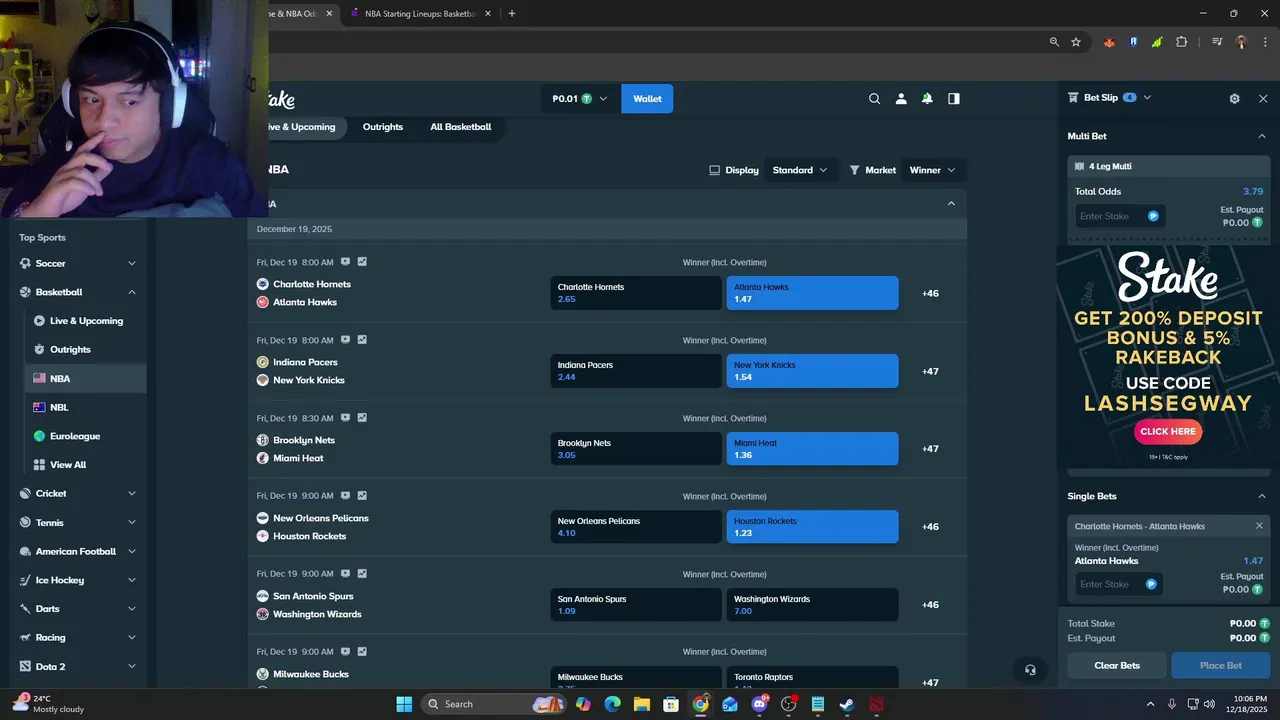Image resolution: width=1280 pixels, height=720 pixels.
Task: Select San Antonio Spurs 1.09 odds
Action: tap(636, 605)
